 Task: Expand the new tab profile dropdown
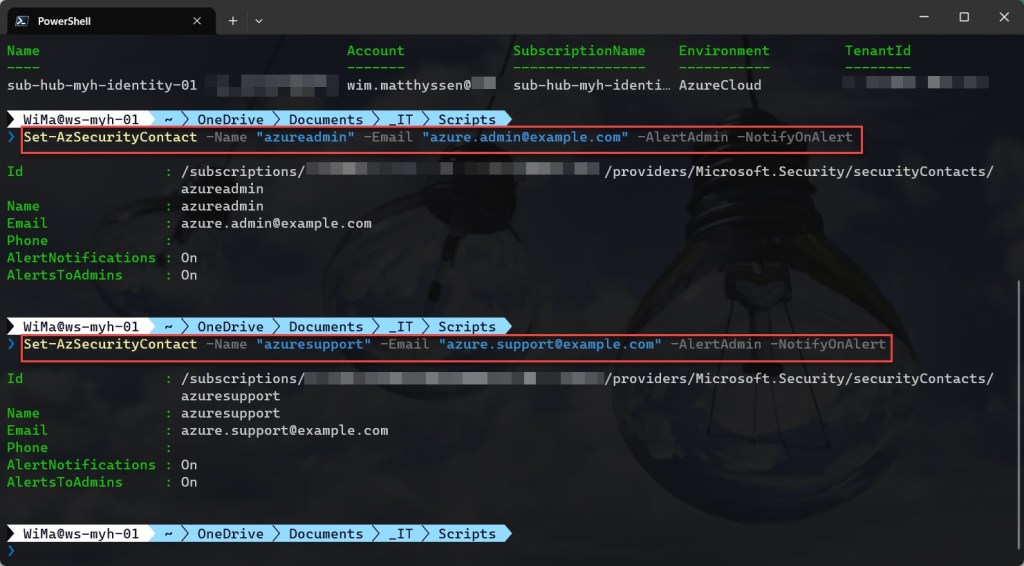pos(259,20)
